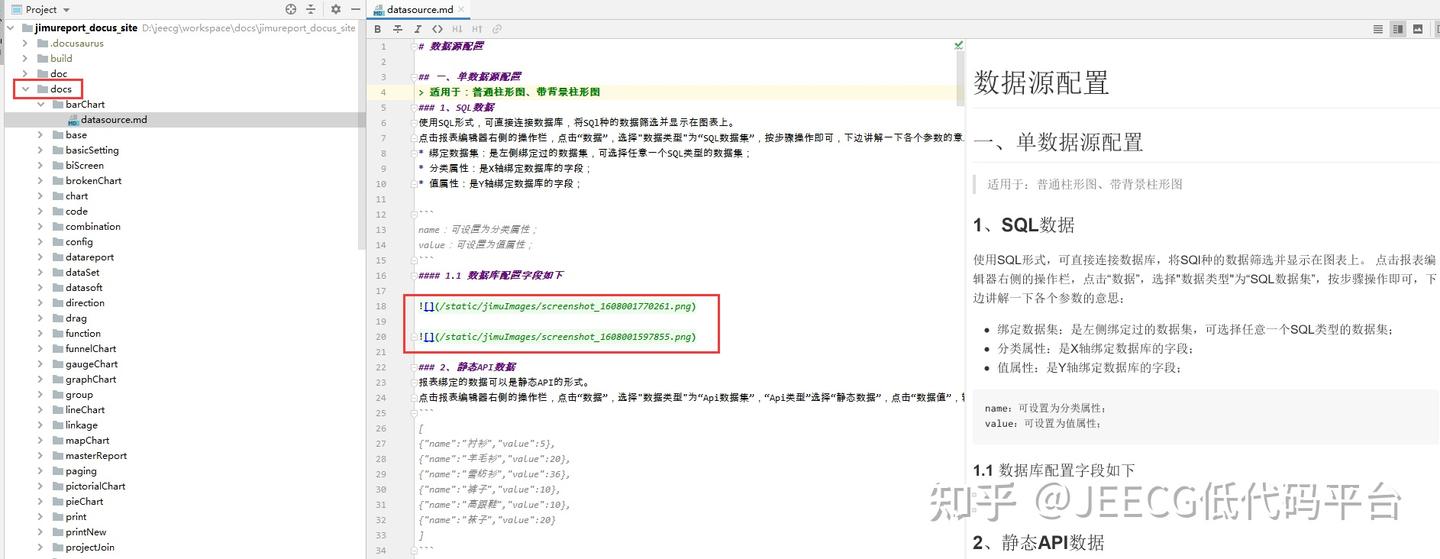This screenshot has width=1440, height=559.
Task: Apply strikethrough formatting in markdown toolbar
Action: click(x=398, y=29)
